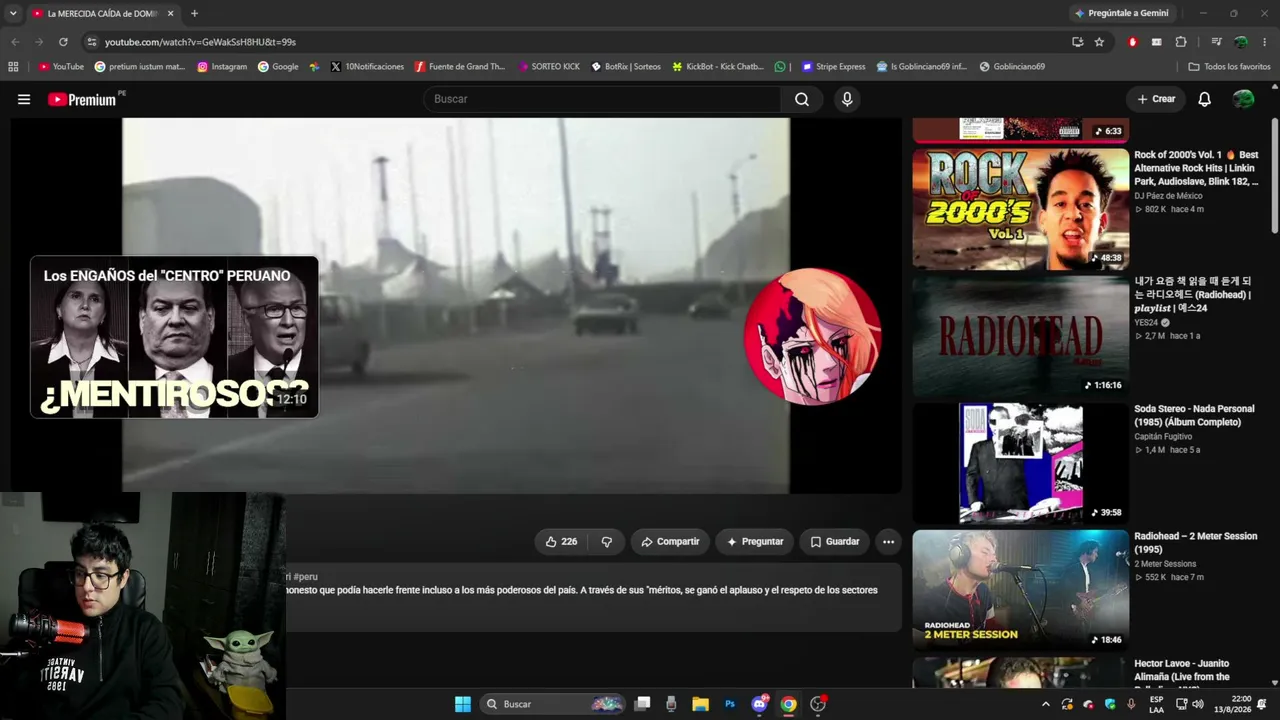Open YouTube notifications bell

[1205, 99]
